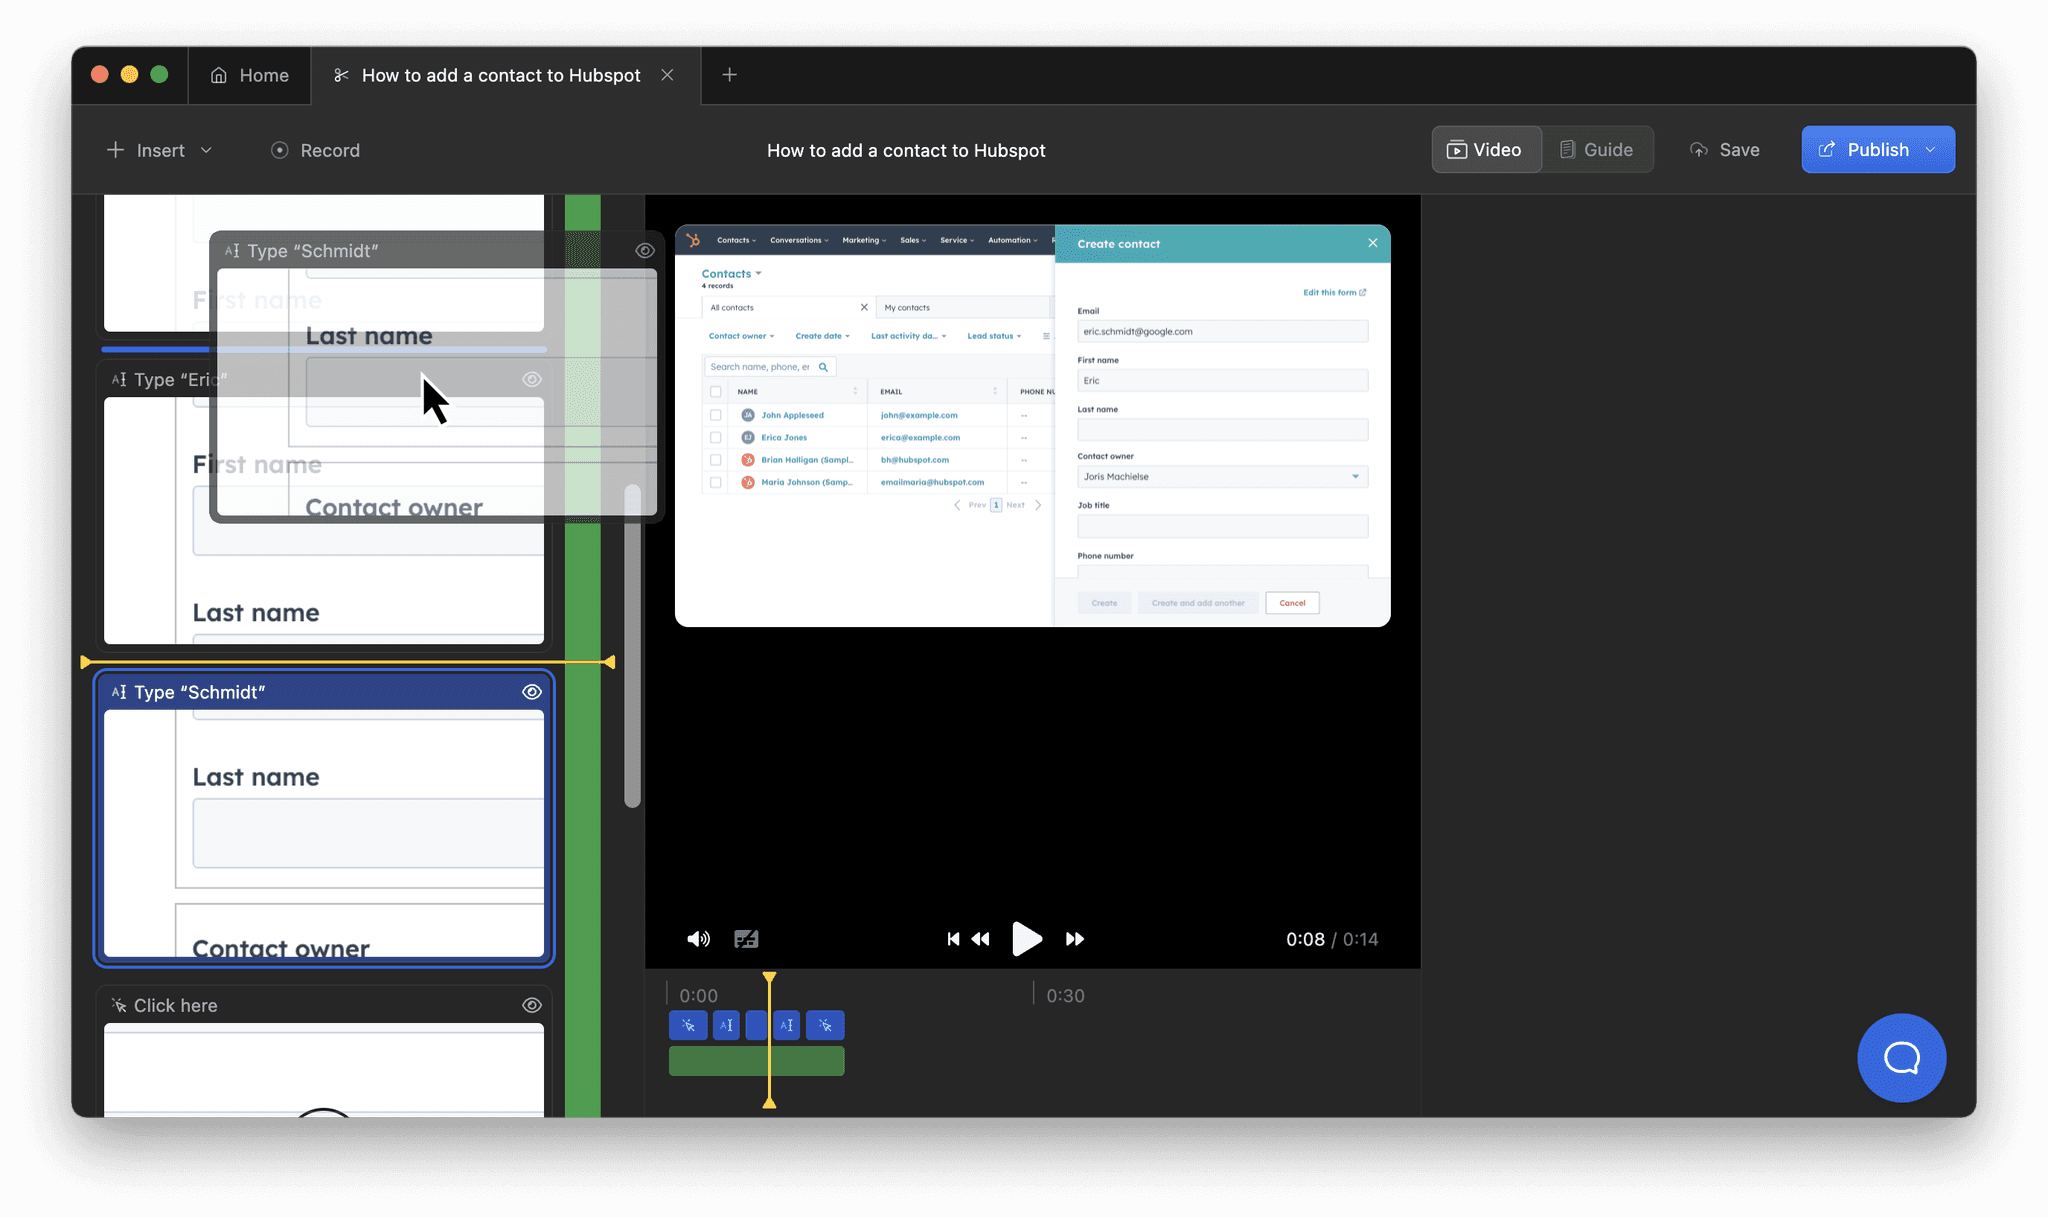This screenshot has height=1217, width=2048.
Task: Click the 0:30 timeline marker
Action: [x=1065, y=996]
